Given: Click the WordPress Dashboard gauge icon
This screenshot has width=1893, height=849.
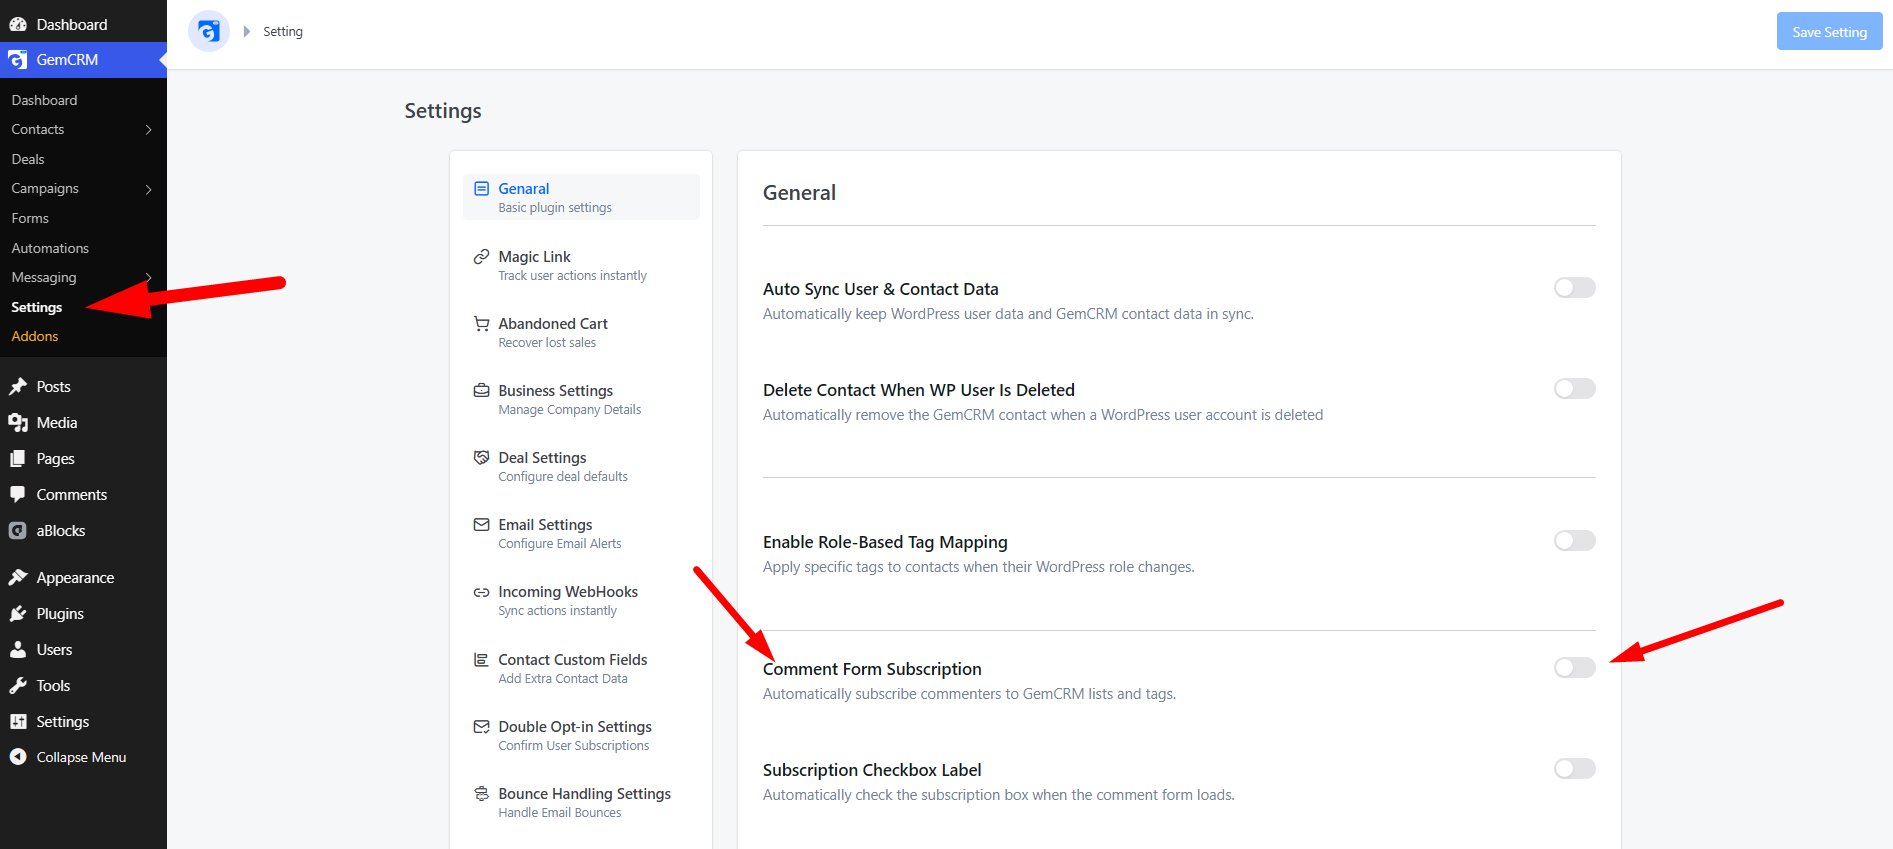Looking at the screenshot, I should [x=18, y=24].
